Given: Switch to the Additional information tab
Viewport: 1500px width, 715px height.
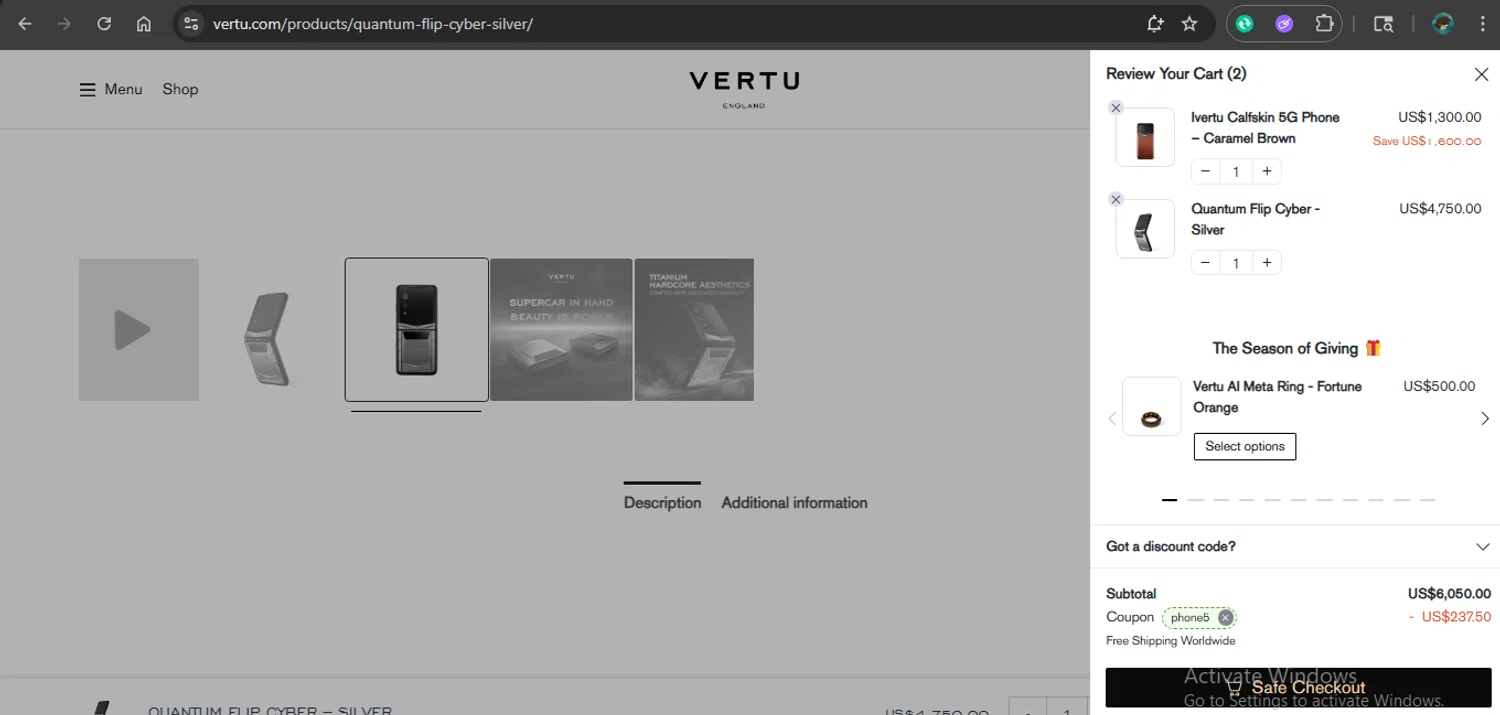Looking at the screenshot, I should tap(794, 502).
